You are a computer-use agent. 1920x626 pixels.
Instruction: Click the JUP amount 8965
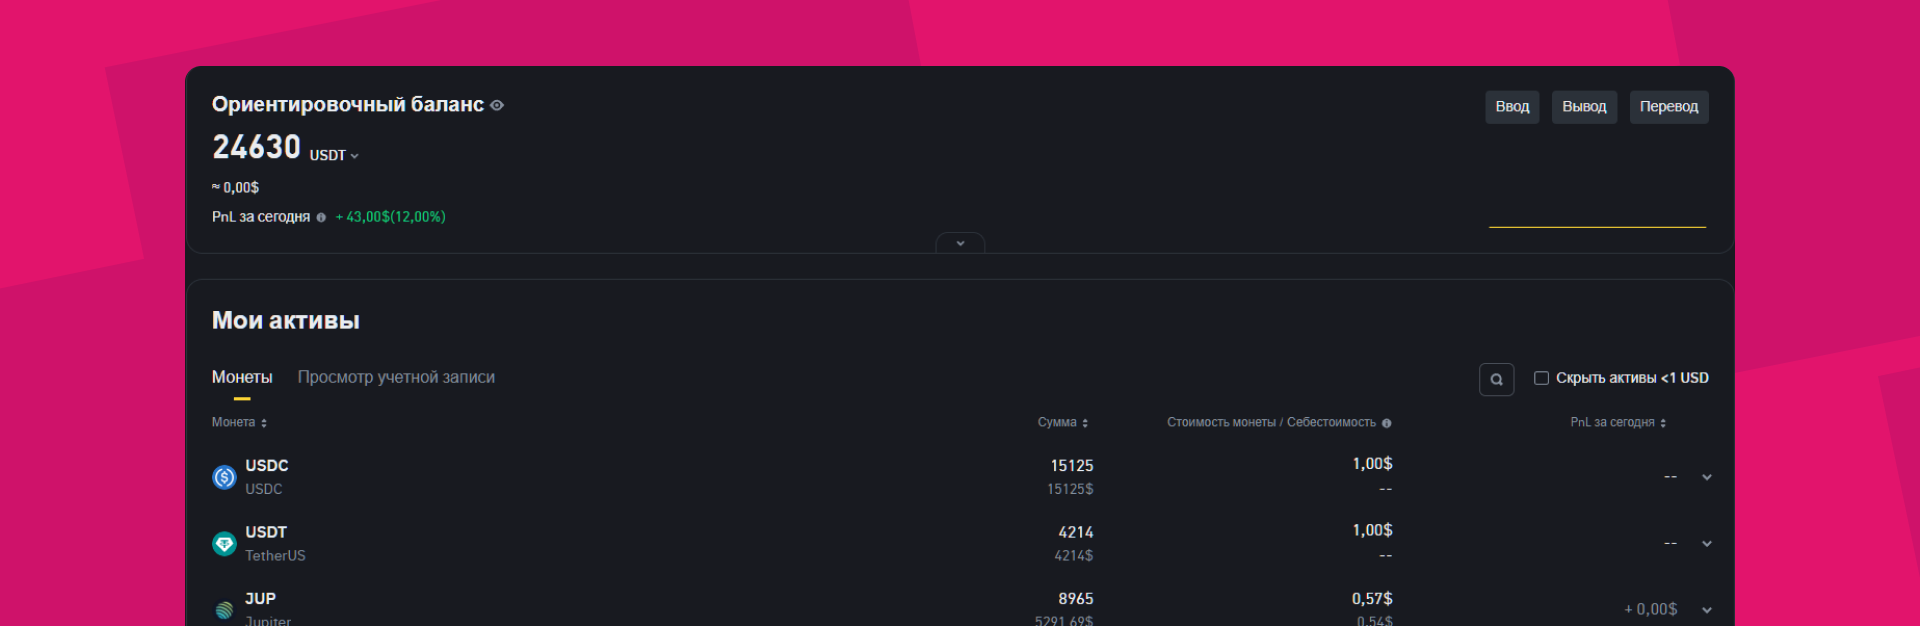(1076, 599)
